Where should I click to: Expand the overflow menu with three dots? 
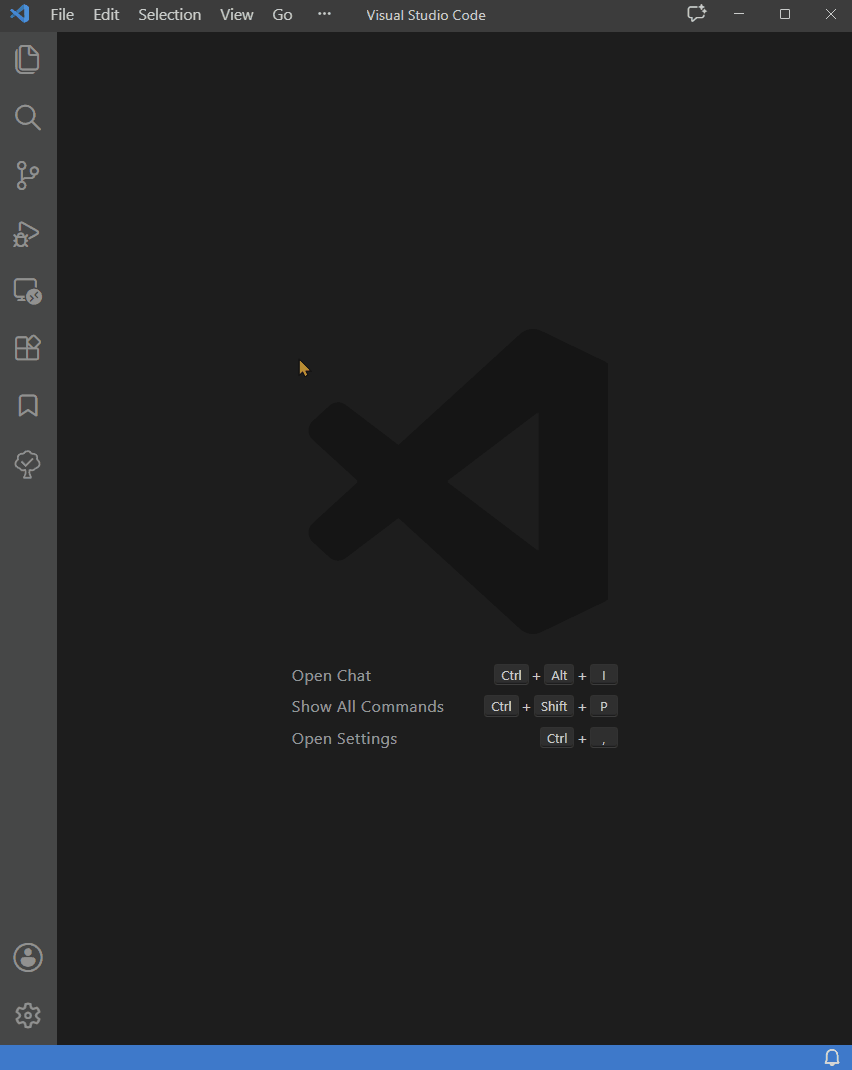coord(324,14)
